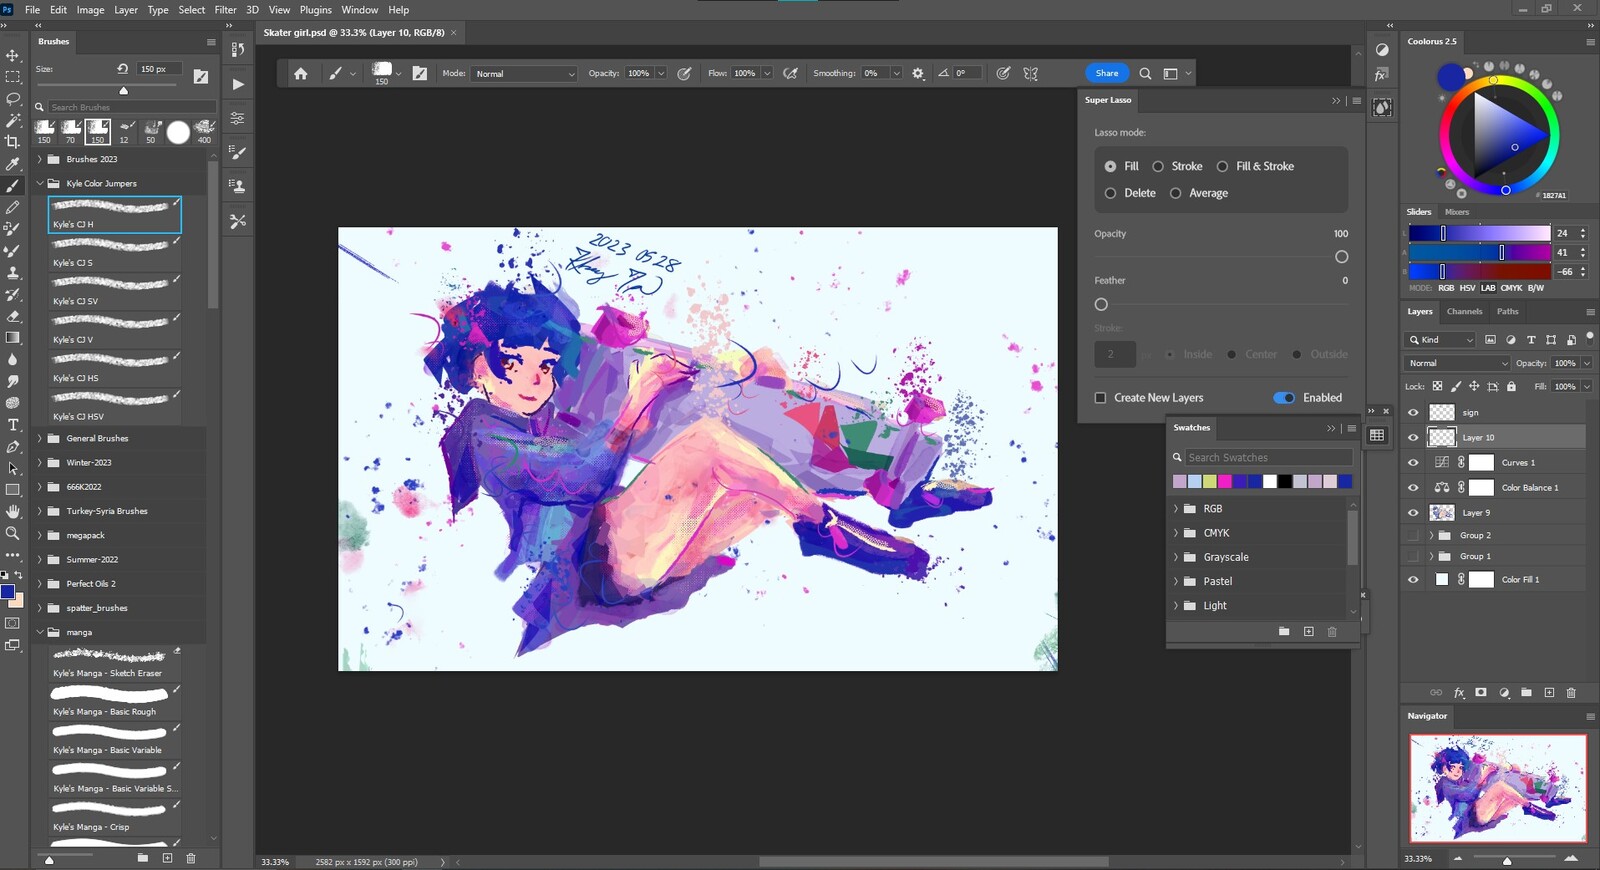Screen dimensions: 1600x870
Task: Click the Home icon in options bar
Action: (x=300, y=73)
